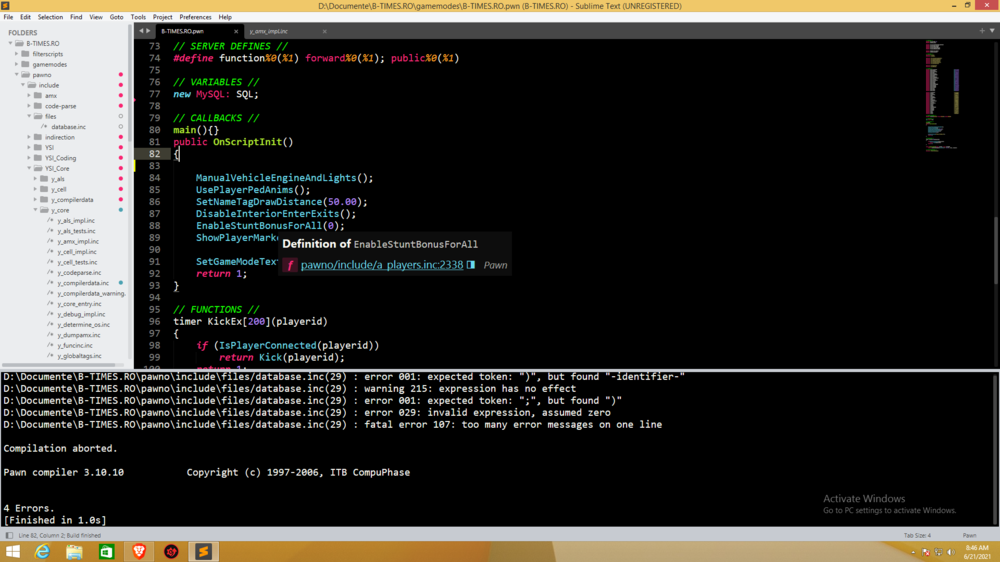Switch to the y_amx_impl.inc tab
Viewport: 1000px width, 562px height.
268,31
